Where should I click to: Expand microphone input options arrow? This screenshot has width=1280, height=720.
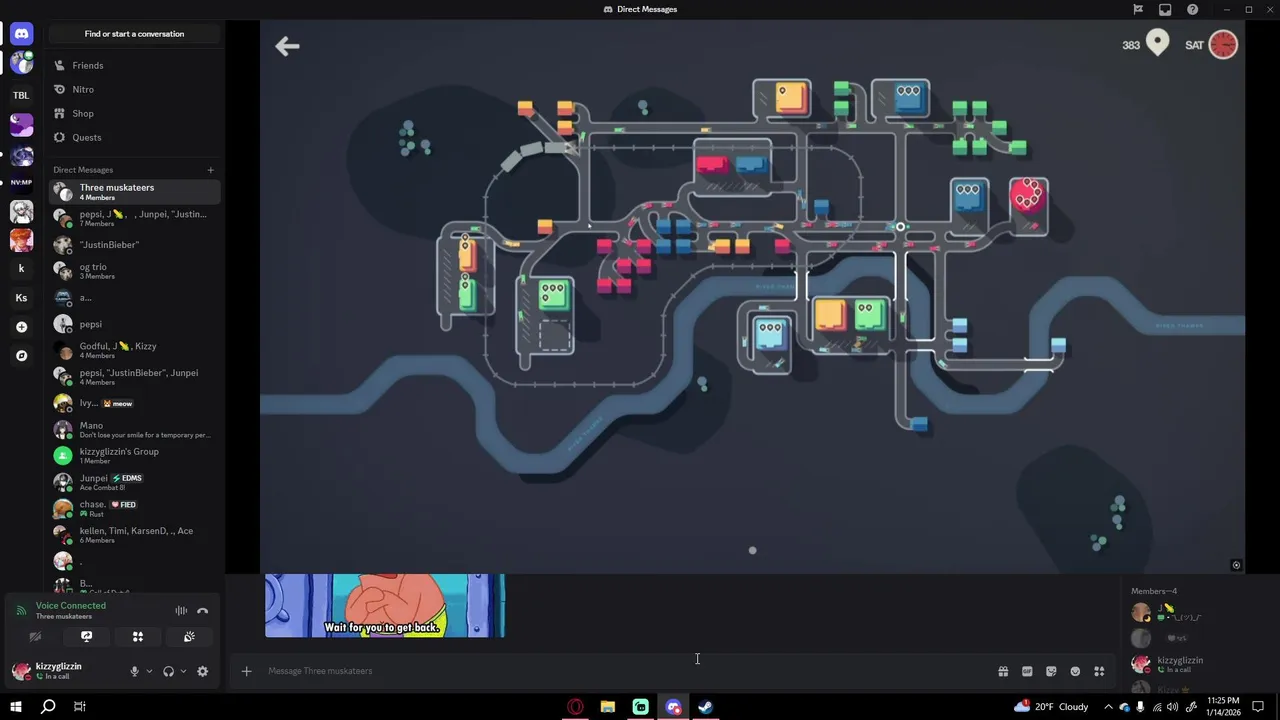(x=149, y=671)
